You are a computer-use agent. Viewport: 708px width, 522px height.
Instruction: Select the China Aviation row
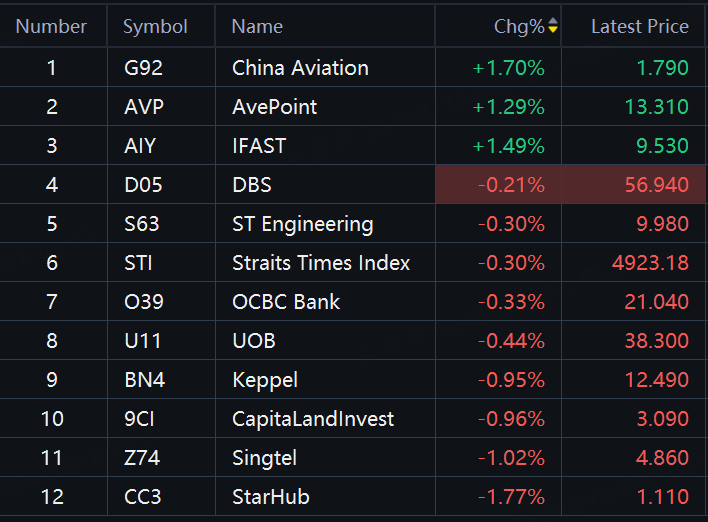click(x=300, y=68)
